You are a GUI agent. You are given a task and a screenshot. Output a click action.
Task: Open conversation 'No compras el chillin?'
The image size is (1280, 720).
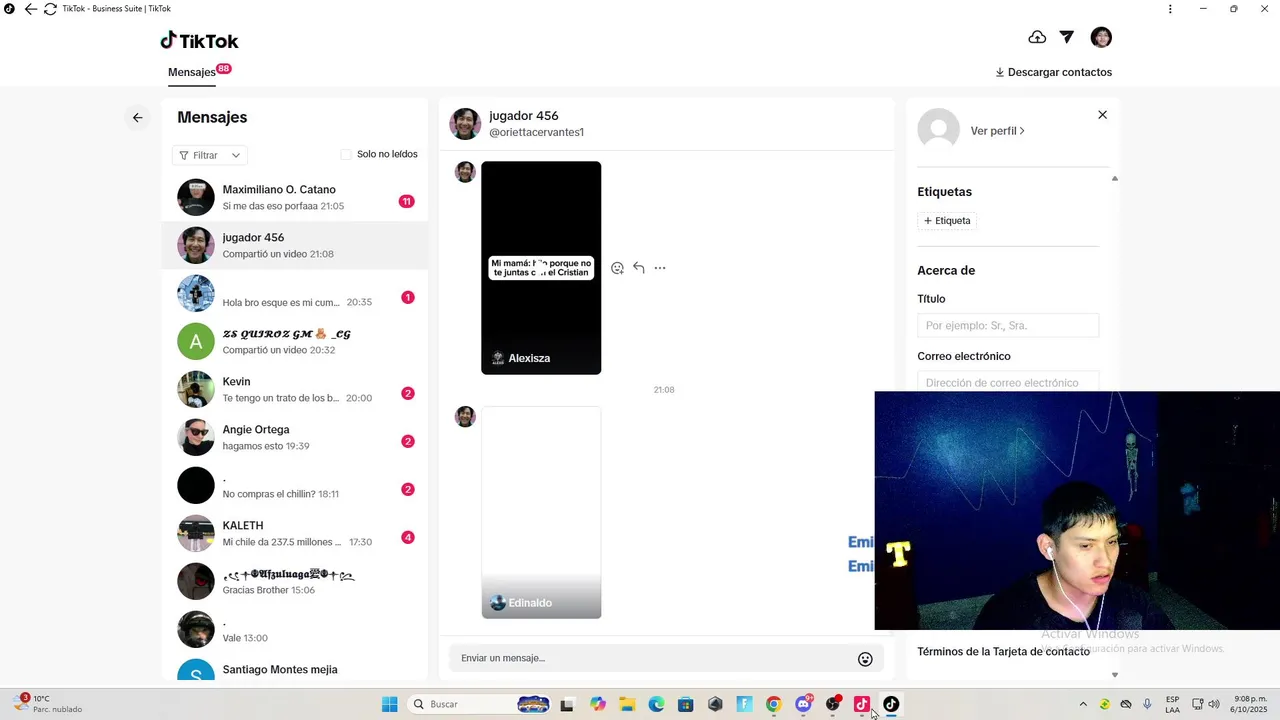point(295,485)
